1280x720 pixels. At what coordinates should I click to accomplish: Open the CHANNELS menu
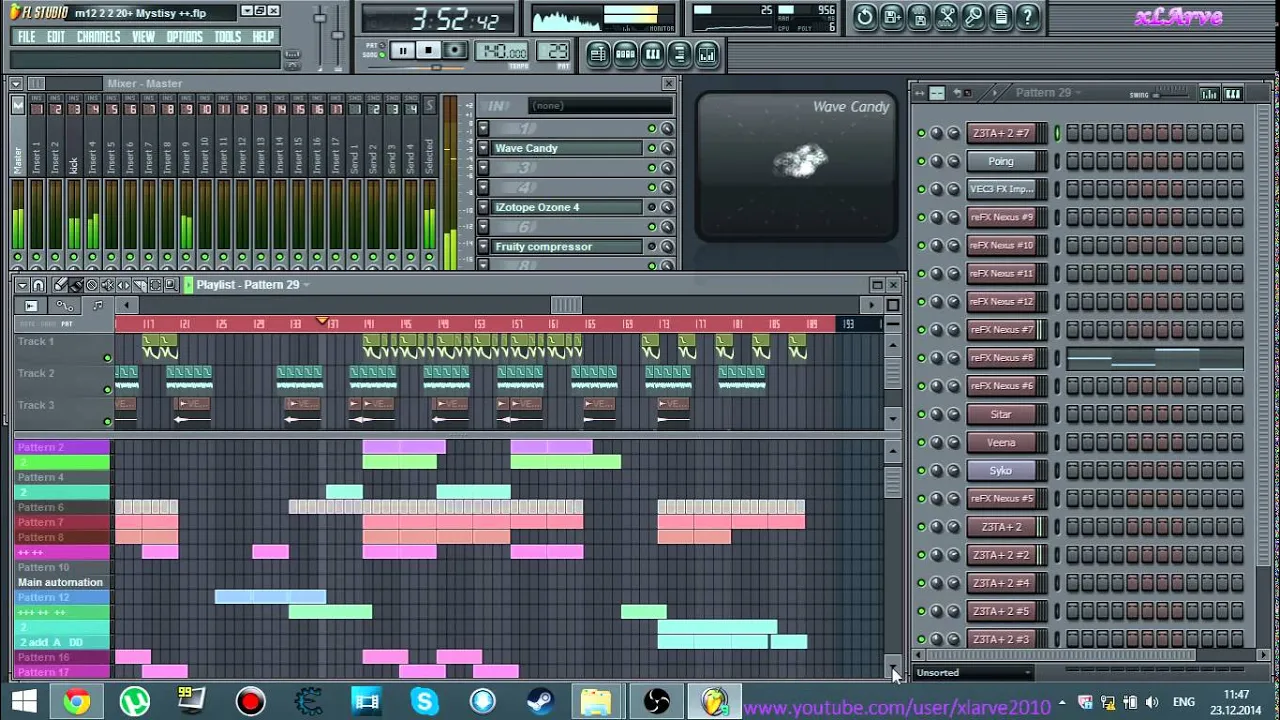(x=99, y=37)
